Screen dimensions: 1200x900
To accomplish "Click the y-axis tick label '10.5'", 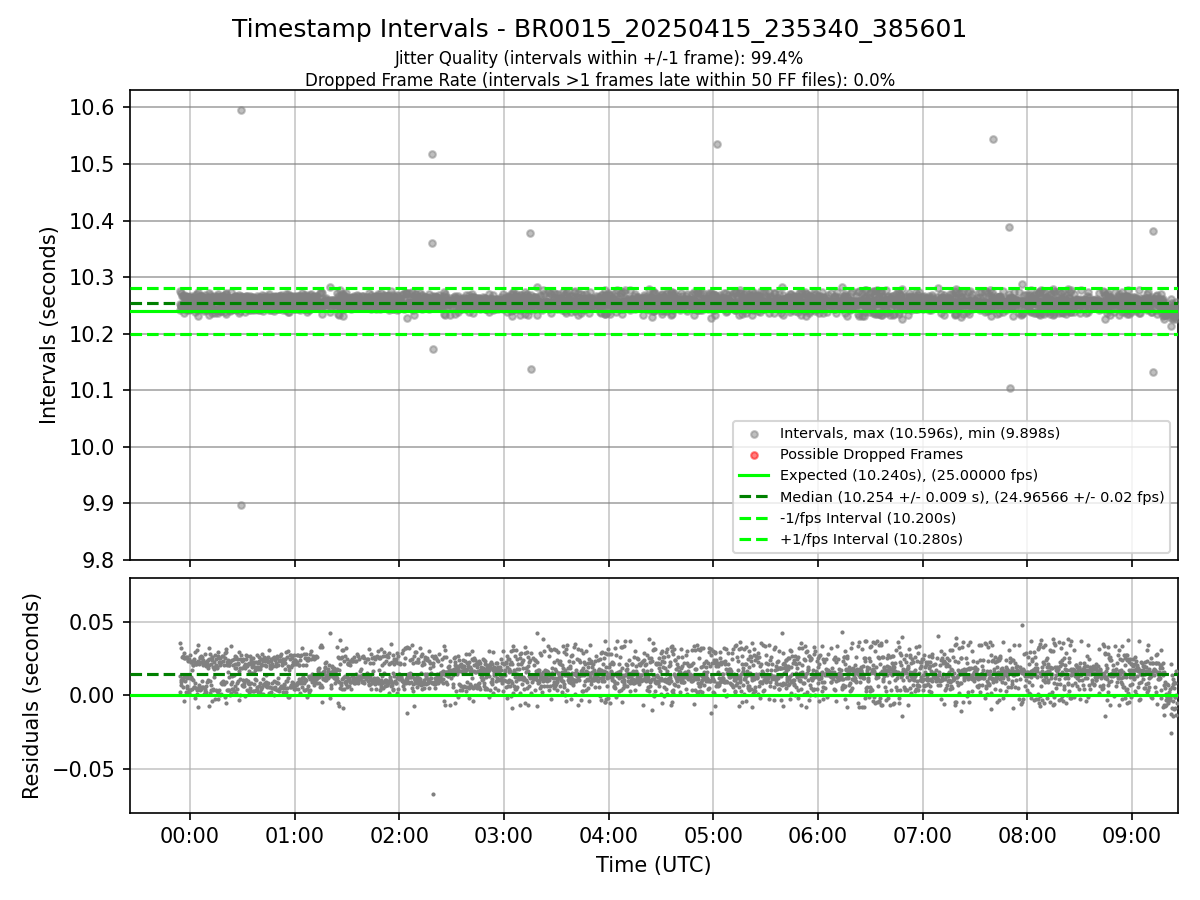I will (x=93, y=165).
